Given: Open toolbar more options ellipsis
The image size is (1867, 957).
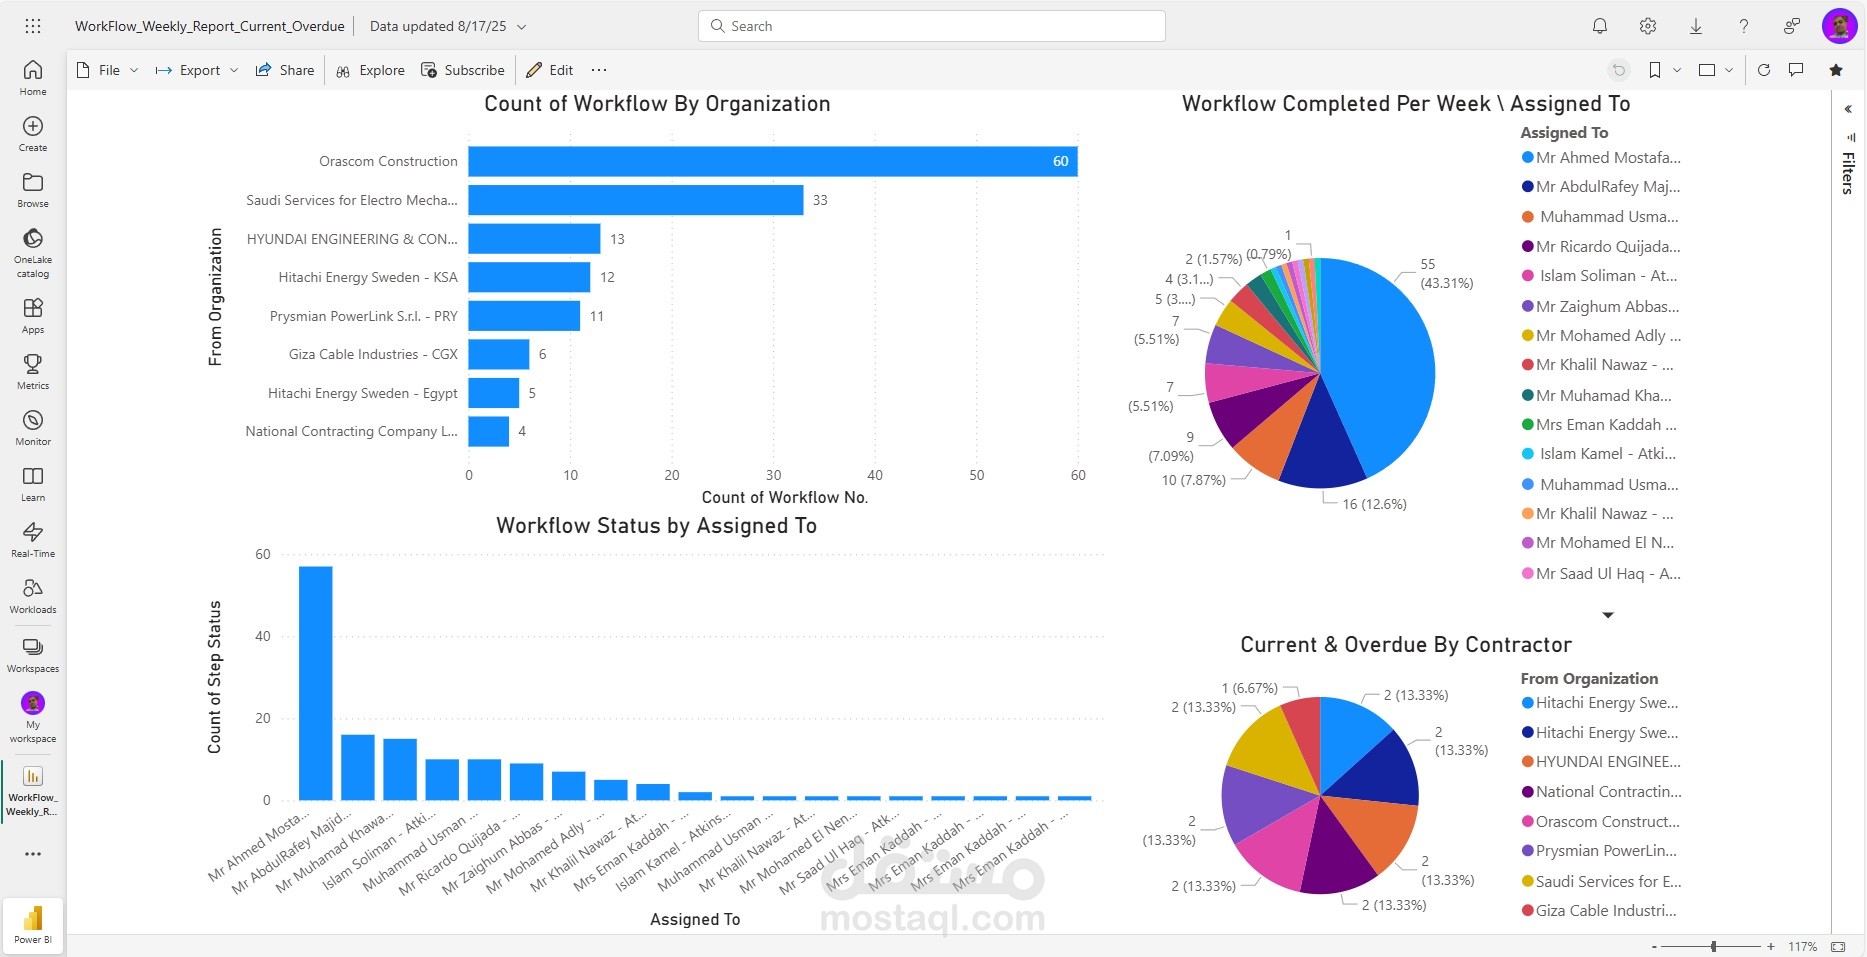Looking at the screenshot, I should point(599,70).
